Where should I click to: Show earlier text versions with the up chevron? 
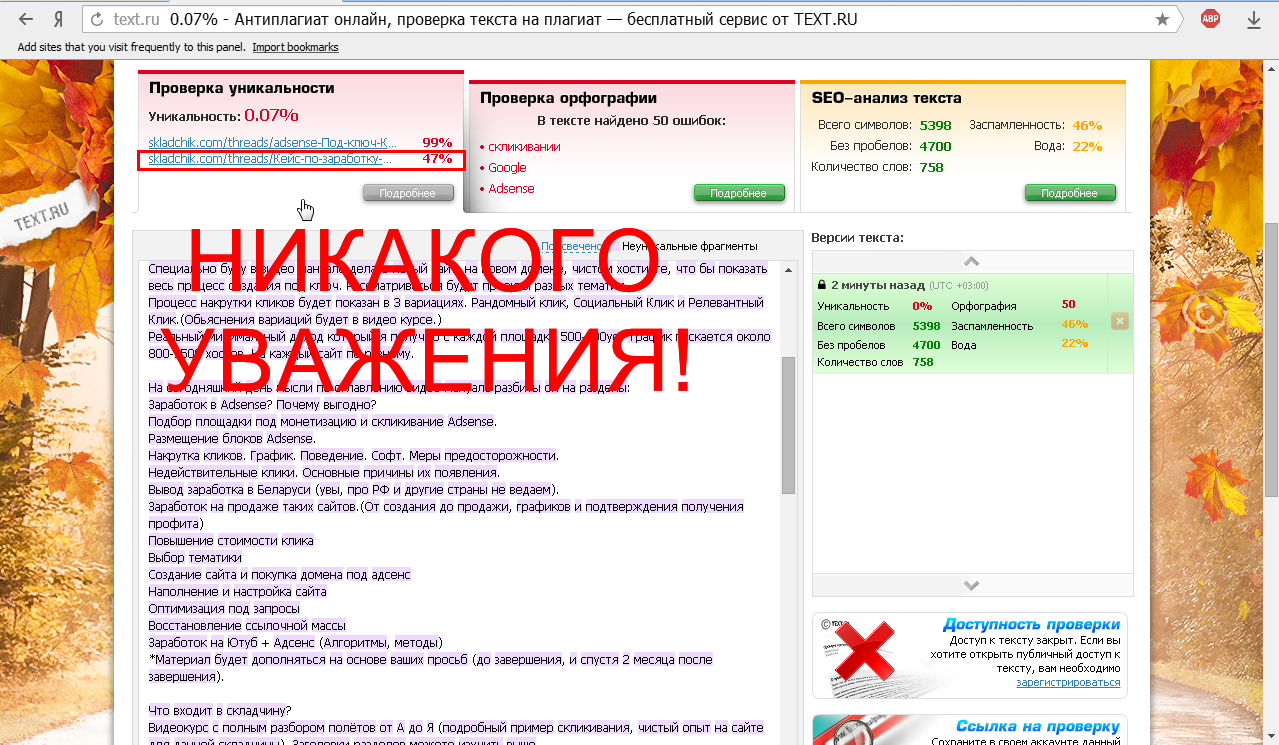pos(972,261)
